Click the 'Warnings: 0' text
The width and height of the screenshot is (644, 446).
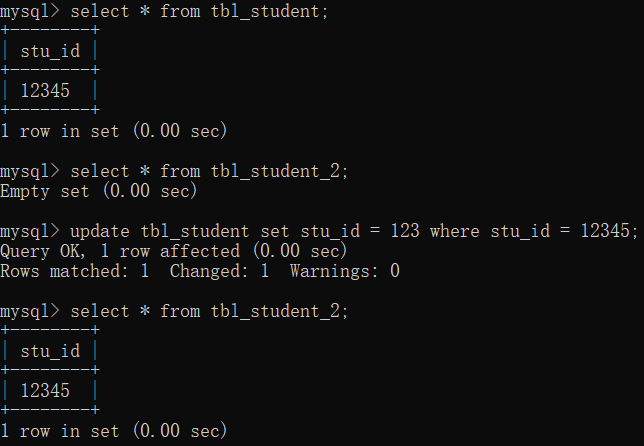pos(345,271)
